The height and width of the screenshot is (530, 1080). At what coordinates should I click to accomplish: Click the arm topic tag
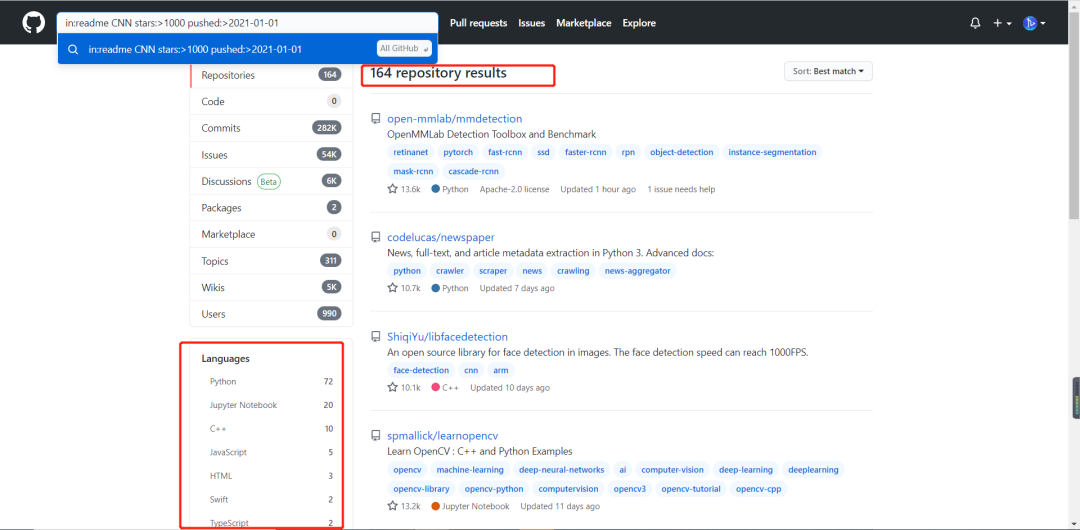[x=501, y=370]
